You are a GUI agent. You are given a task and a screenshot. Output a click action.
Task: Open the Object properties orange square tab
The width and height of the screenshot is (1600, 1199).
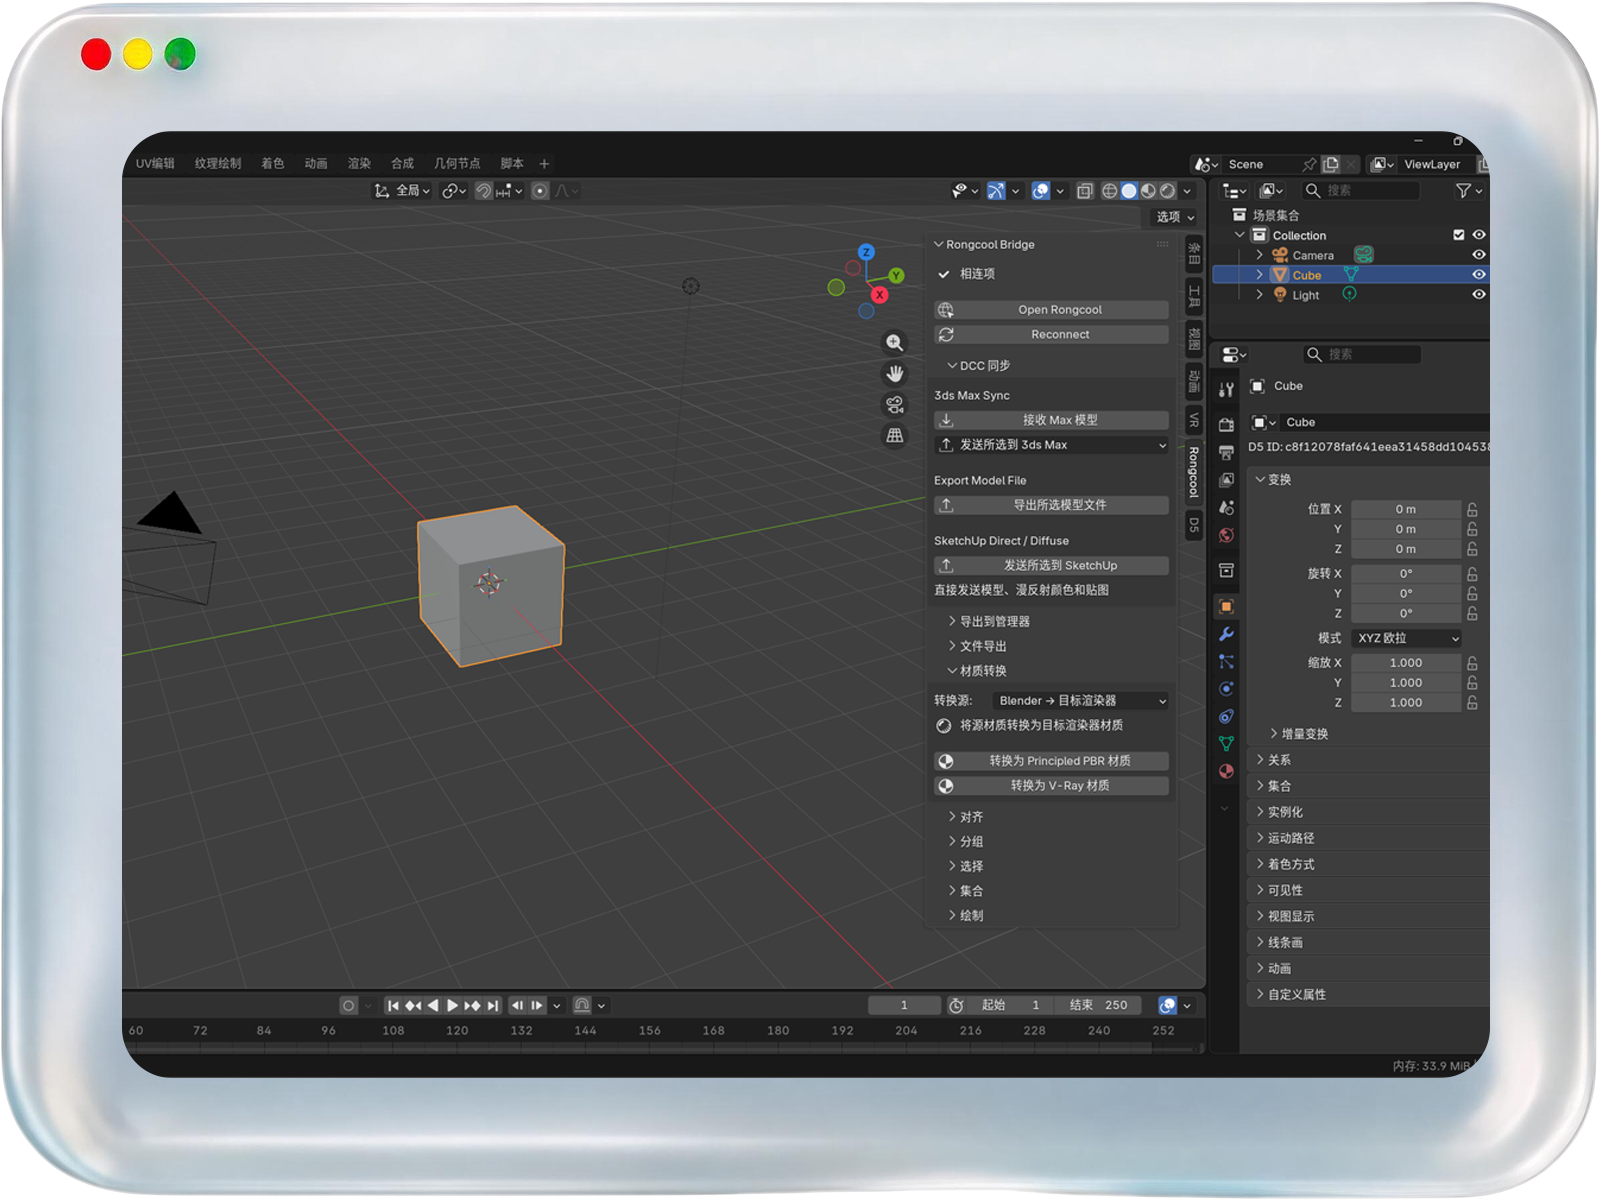1226,606
